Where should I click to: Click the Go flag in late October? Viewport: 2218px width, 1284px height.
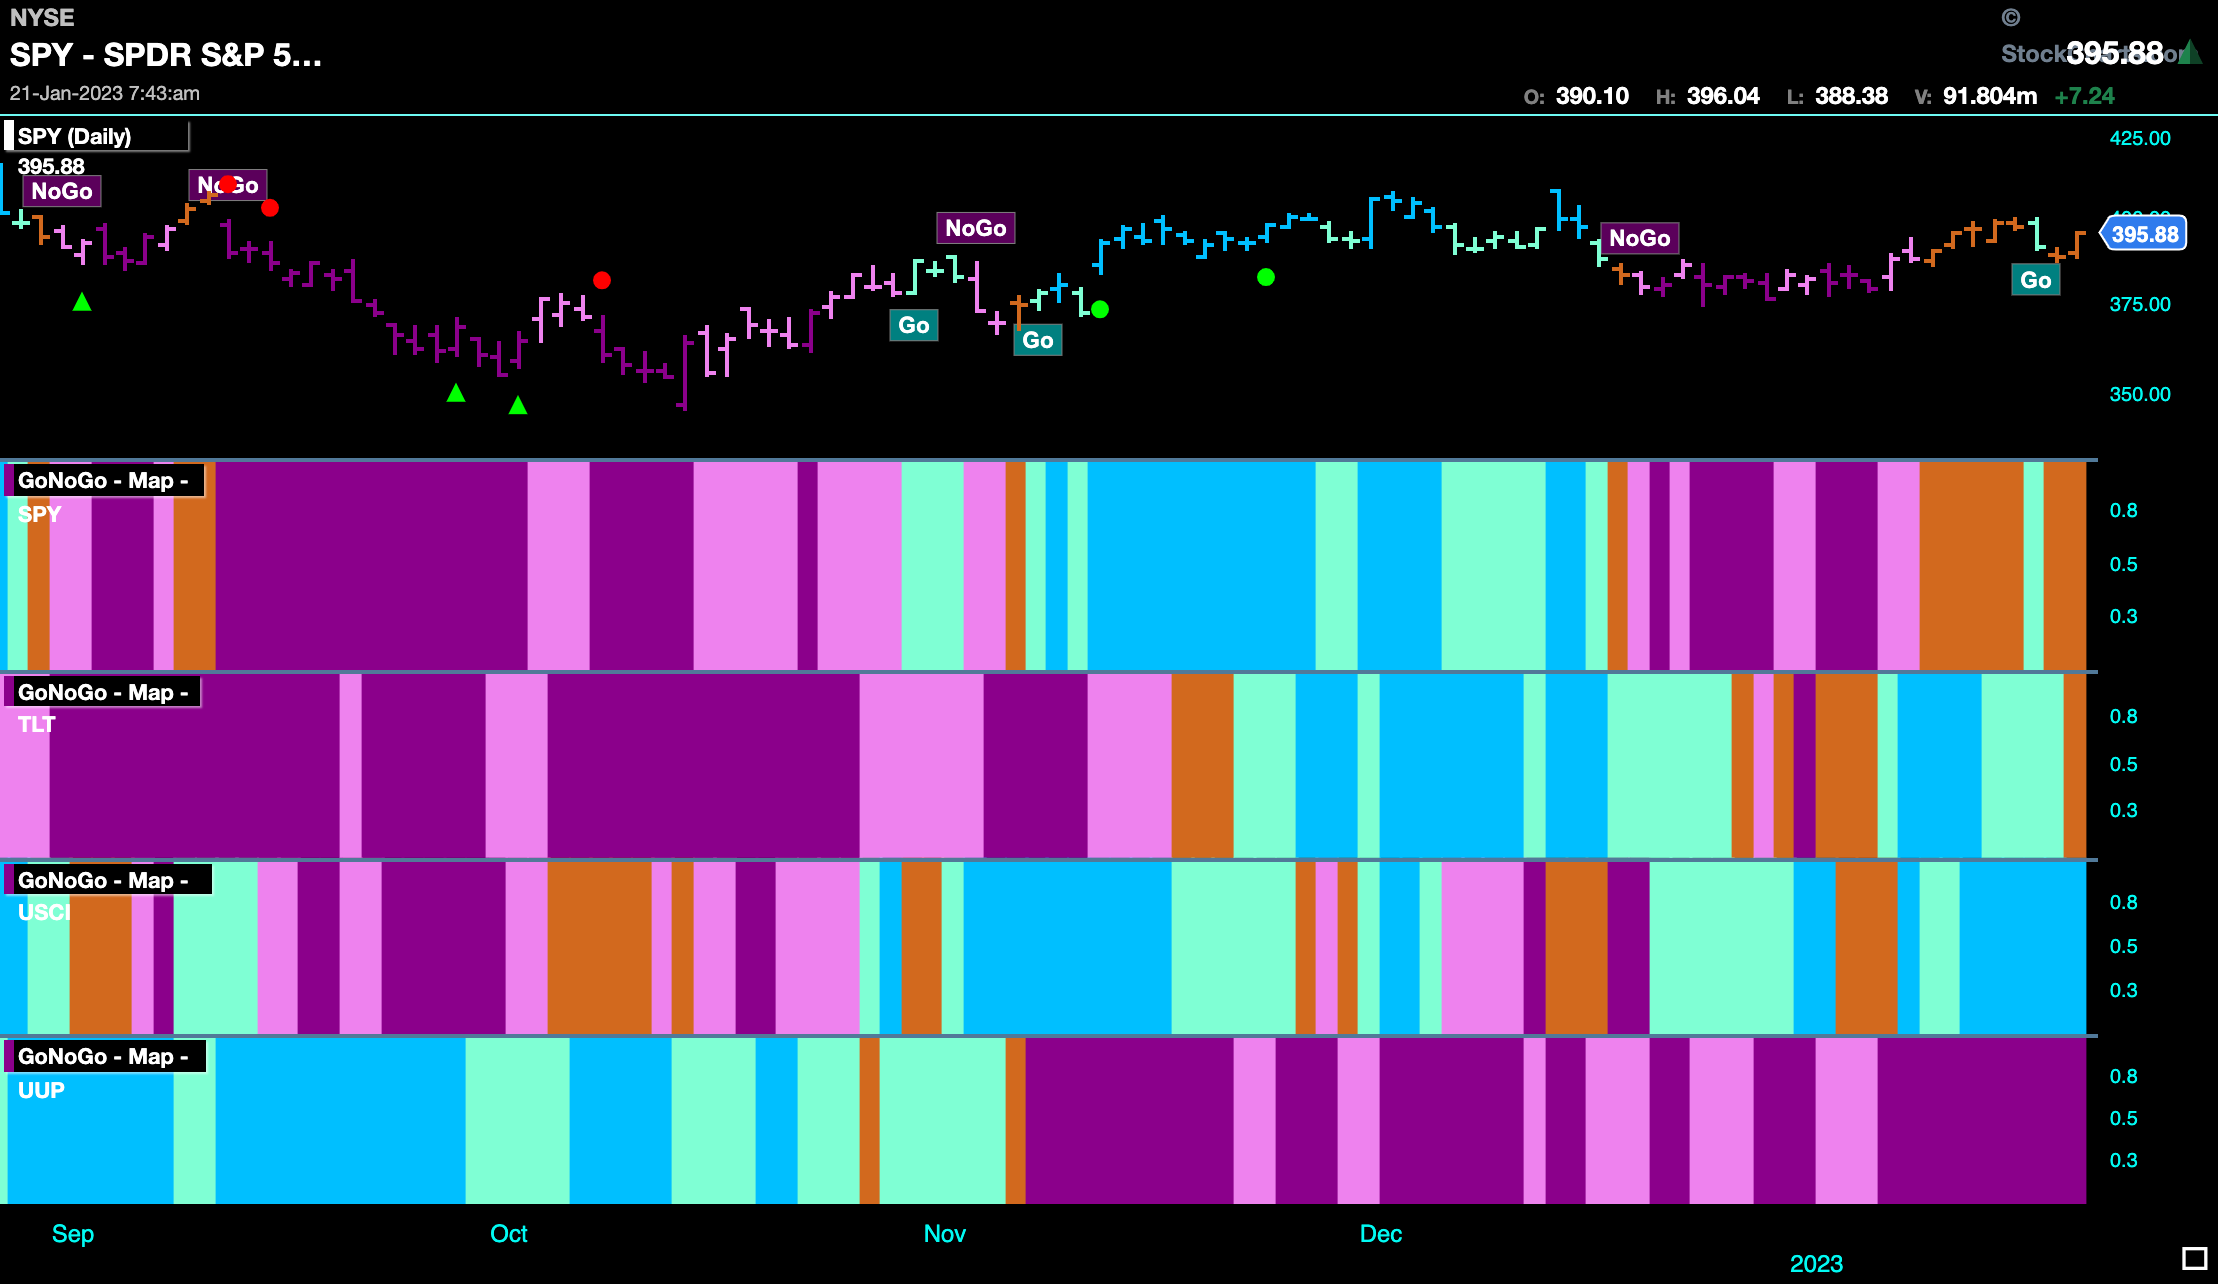[x=914, y=325]
